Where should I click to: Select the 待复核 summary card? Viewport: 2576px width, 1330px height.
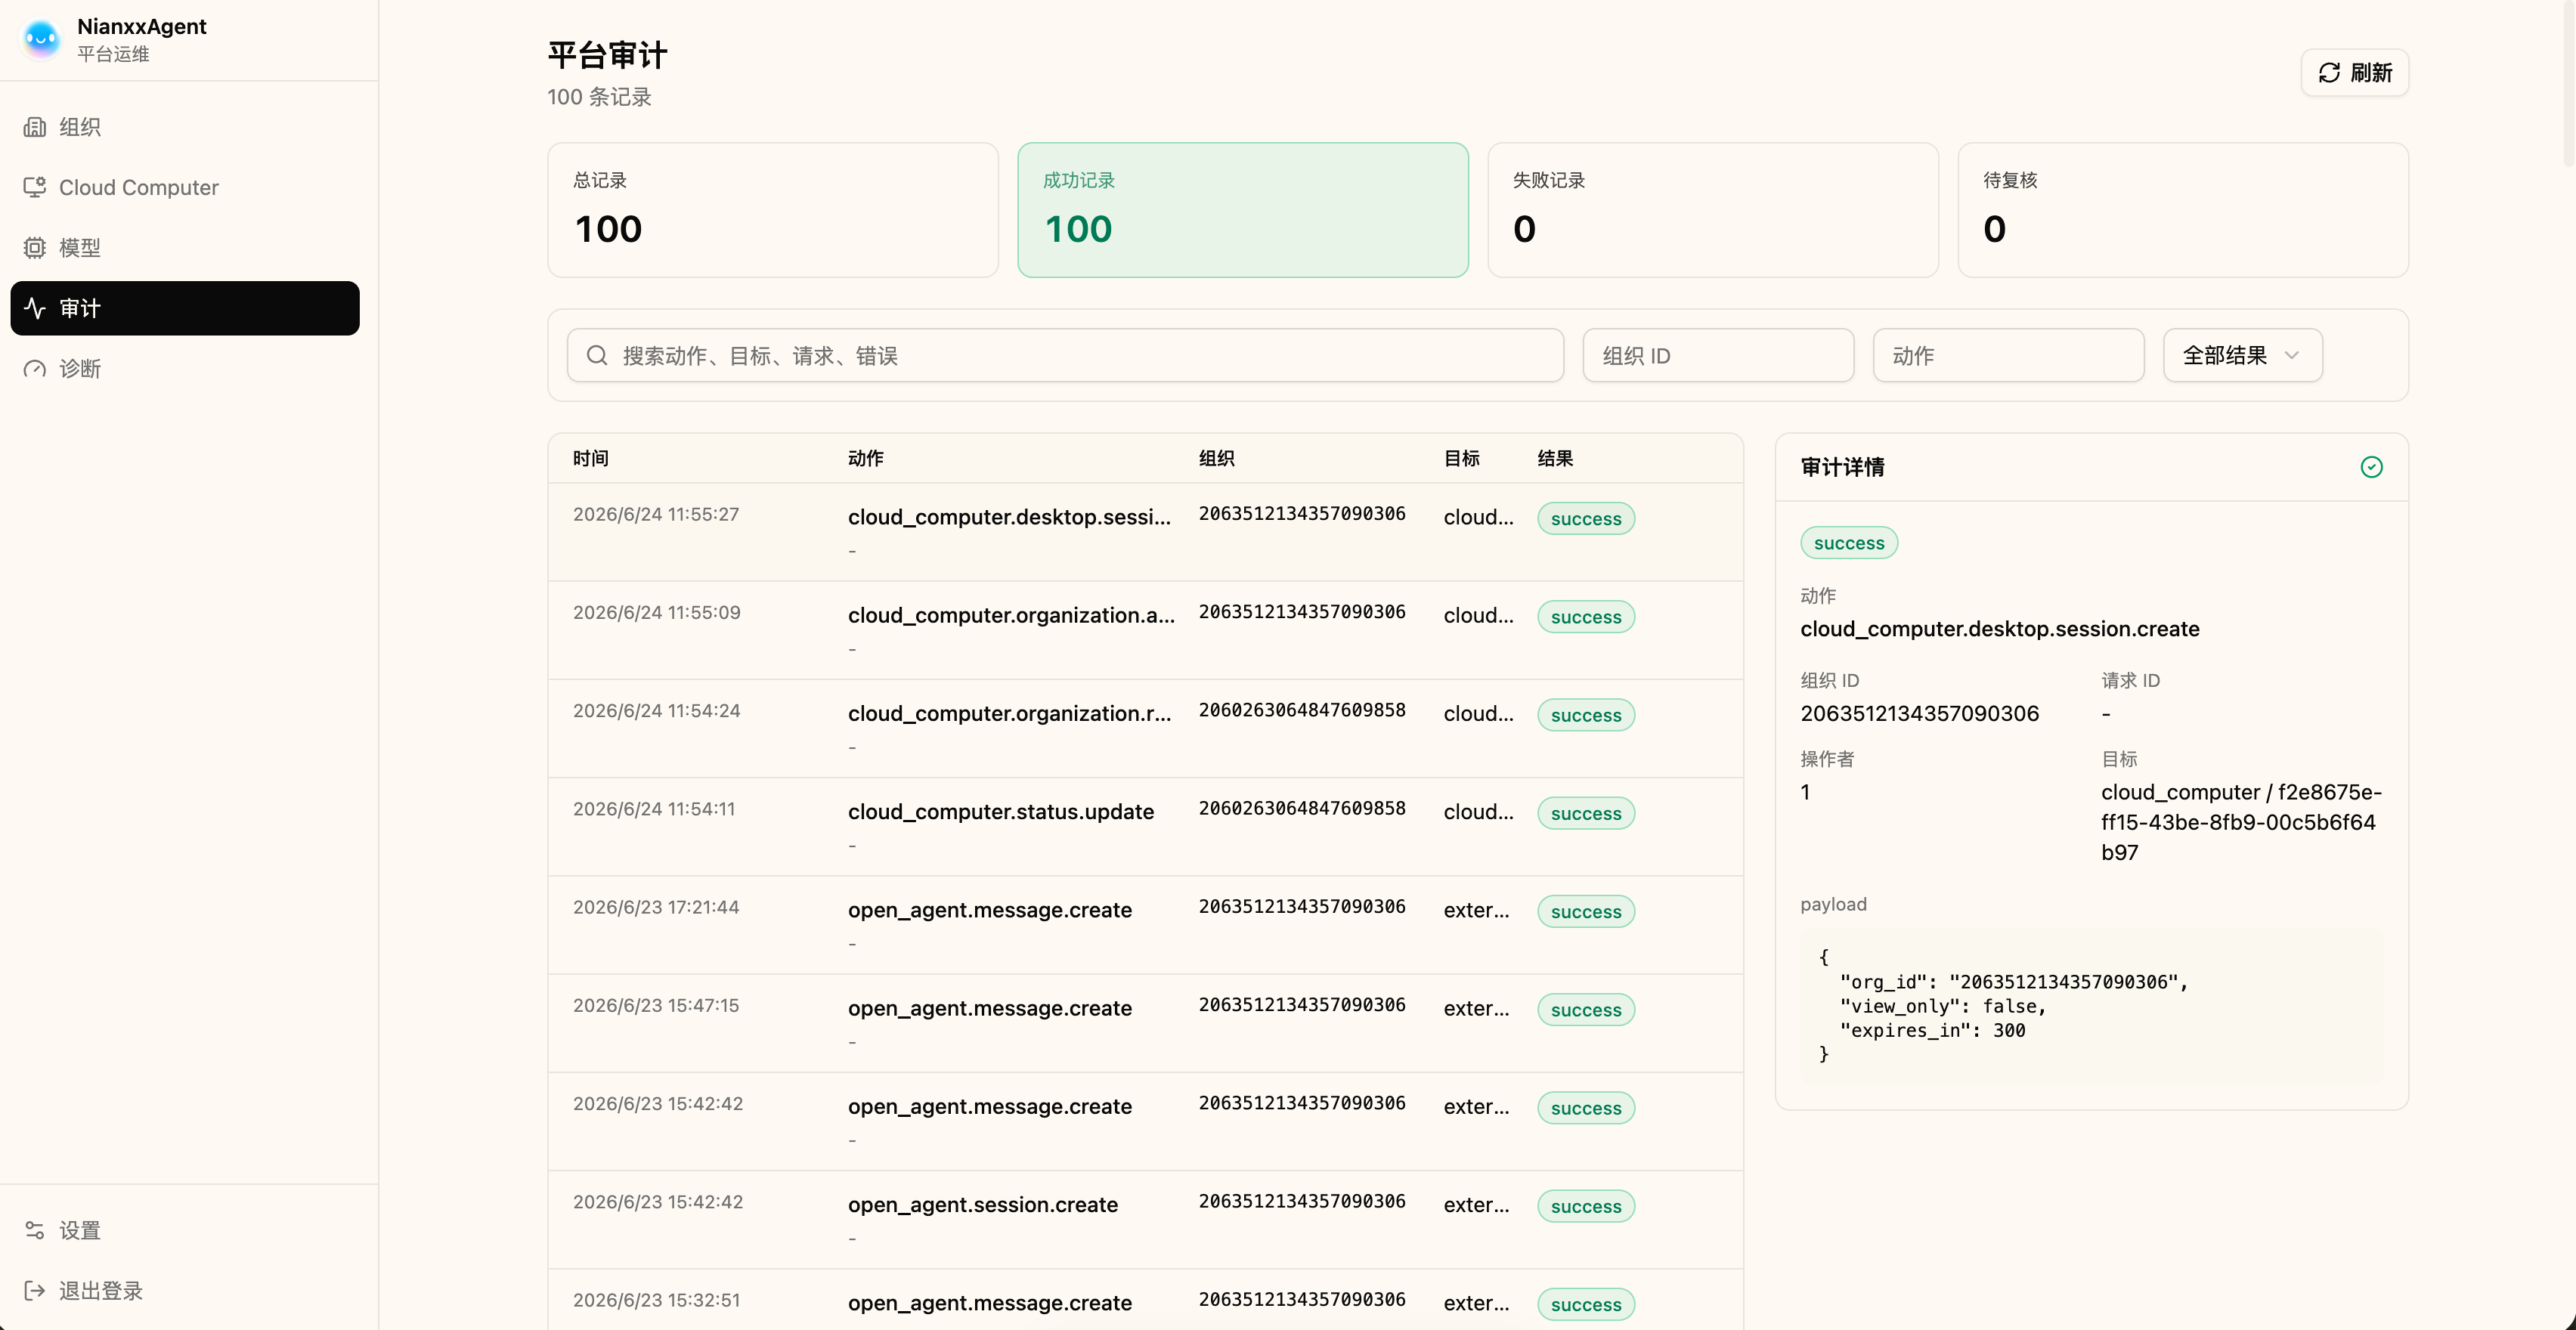pos(2183,210)
